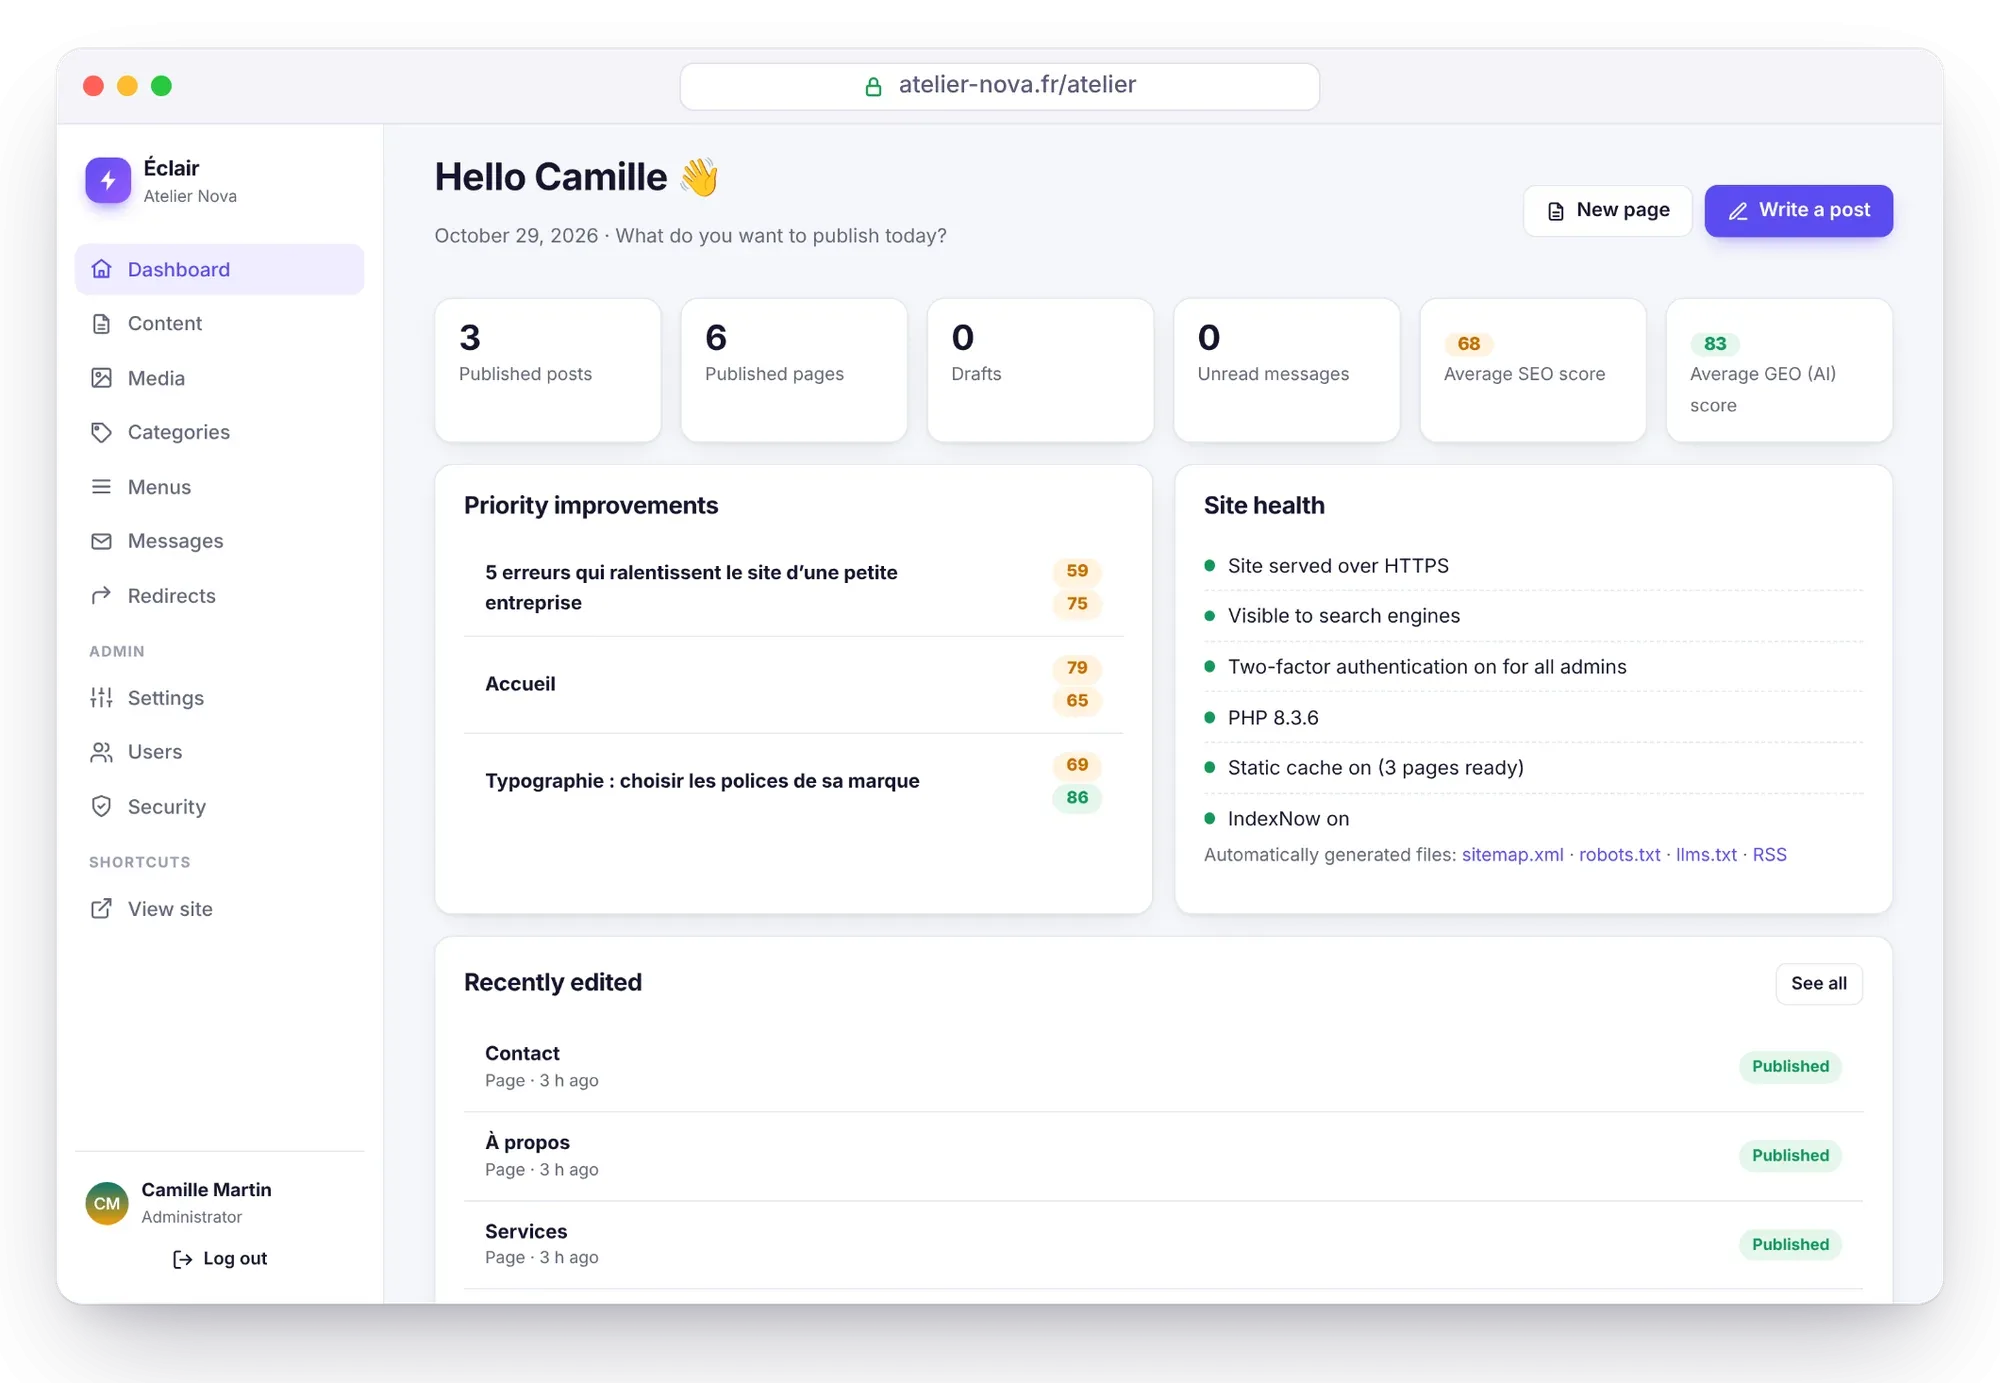Open the RSS feed link

pyautogui.click(x=1769, y=855)
